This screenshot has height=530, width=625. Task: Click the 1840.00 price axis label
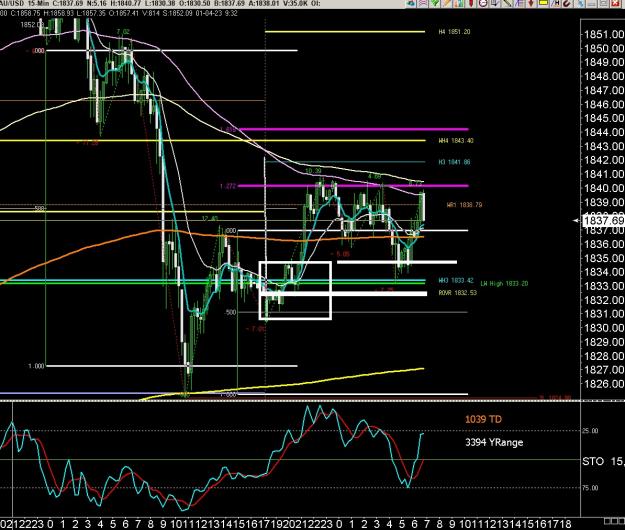click(604, 188)
